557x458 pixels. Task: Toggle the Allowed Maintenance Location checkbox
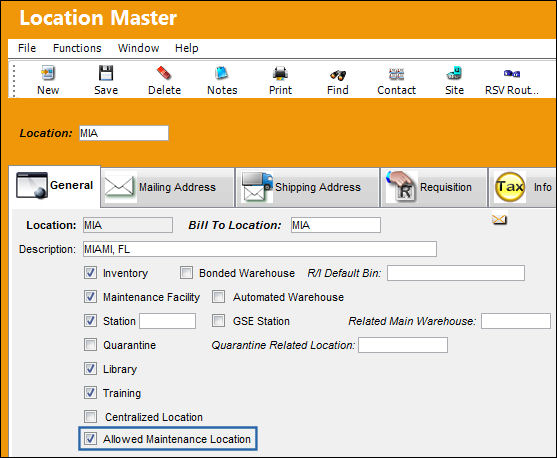(x=90, y=439)
